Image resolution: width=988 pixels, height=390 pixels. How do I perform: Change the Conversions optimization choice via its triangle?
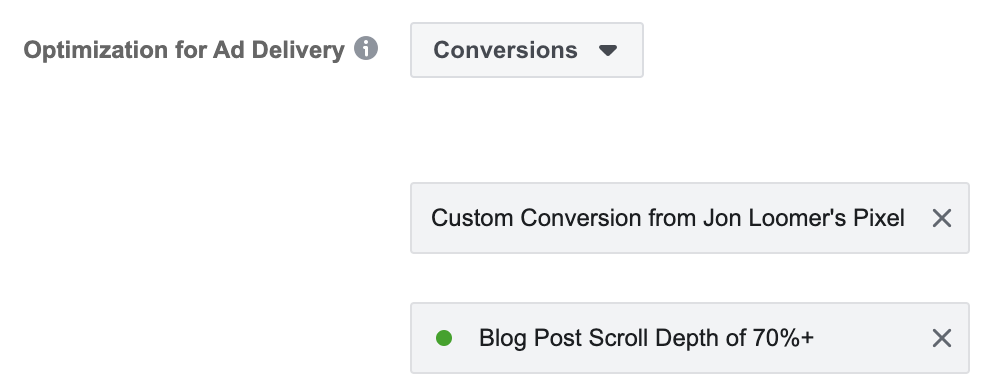click(x=607, y=50)
